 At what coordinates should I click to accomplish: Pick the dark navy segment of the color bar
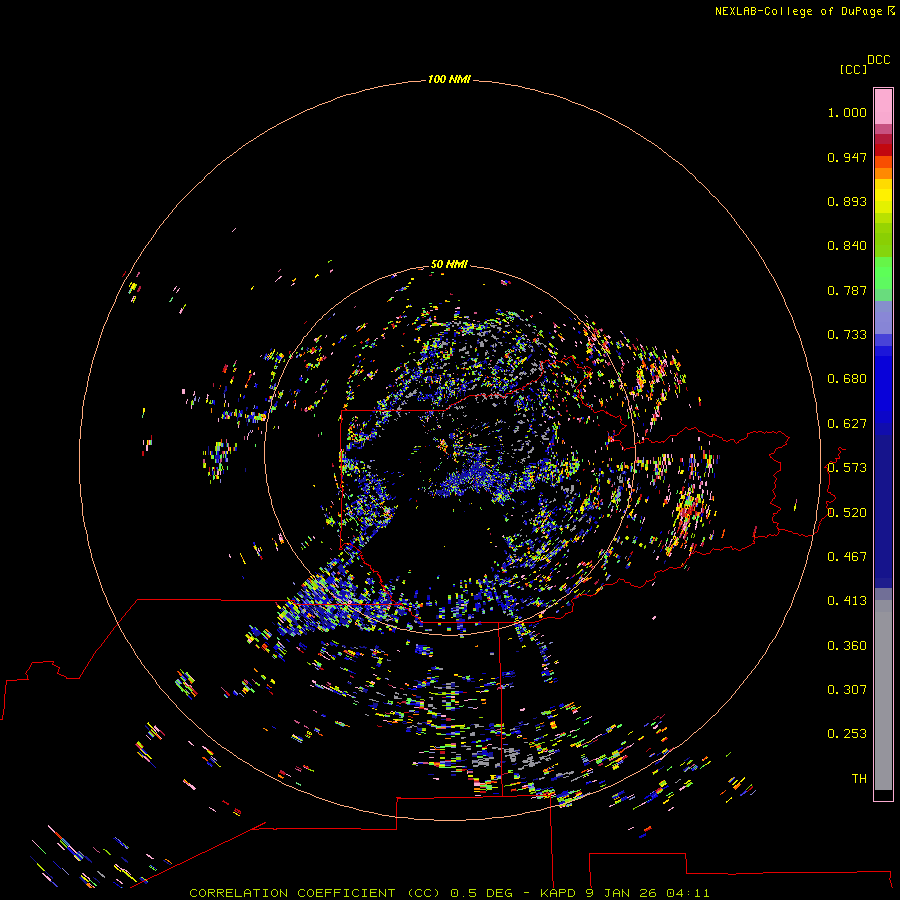pyautogui.click(x=883, y=506)
